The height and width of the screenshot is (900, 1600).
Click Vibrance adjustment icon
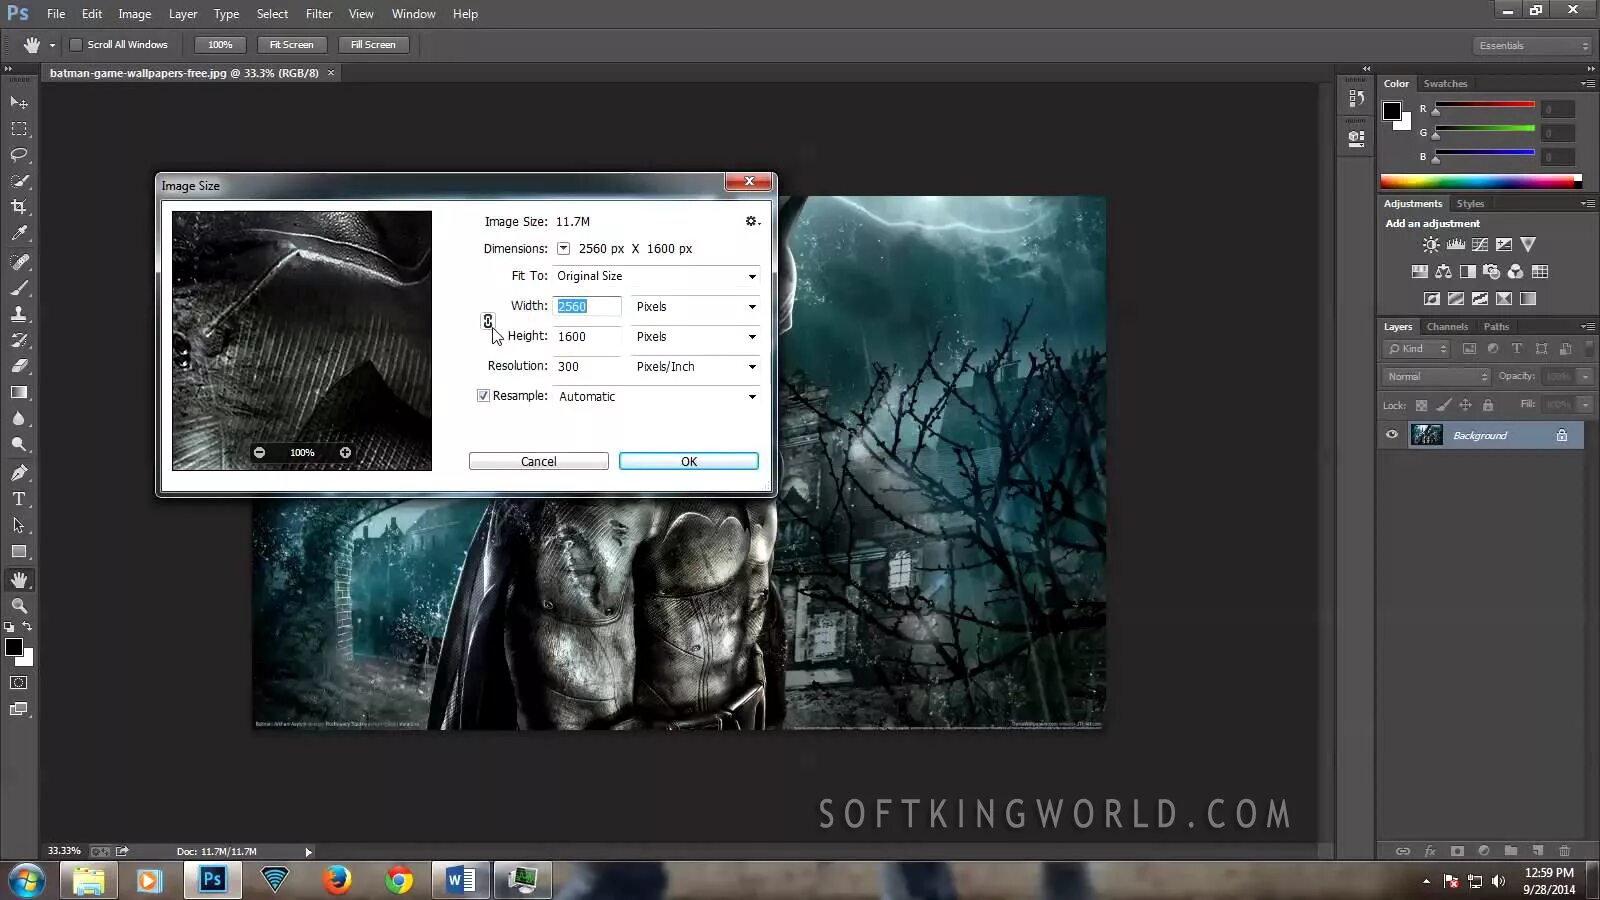click(1528, 245)
